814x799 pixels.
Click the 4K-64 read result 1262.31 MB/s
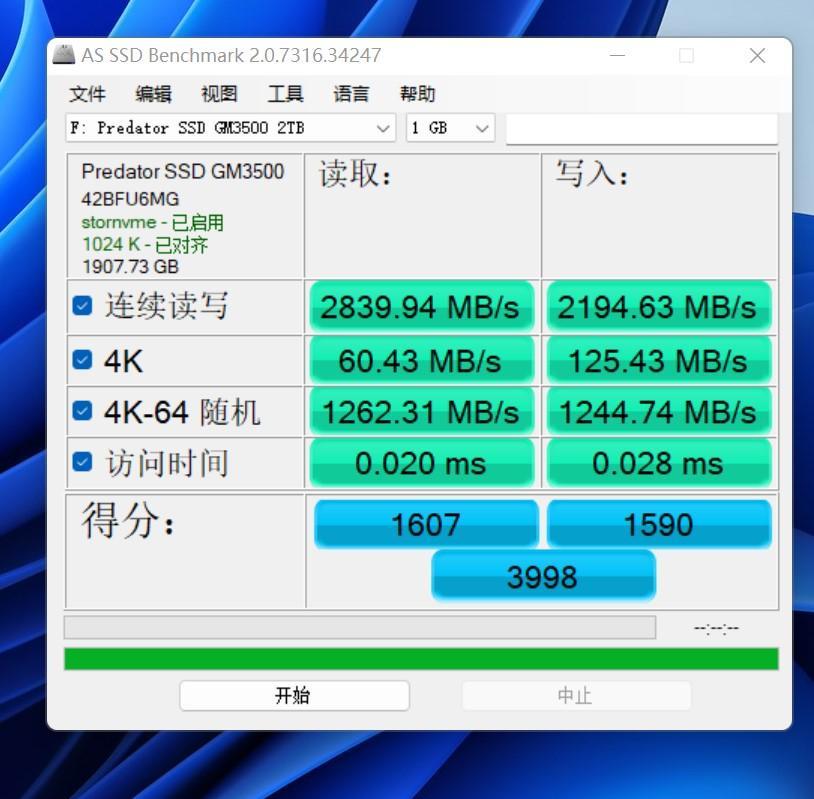click(422, 411)
